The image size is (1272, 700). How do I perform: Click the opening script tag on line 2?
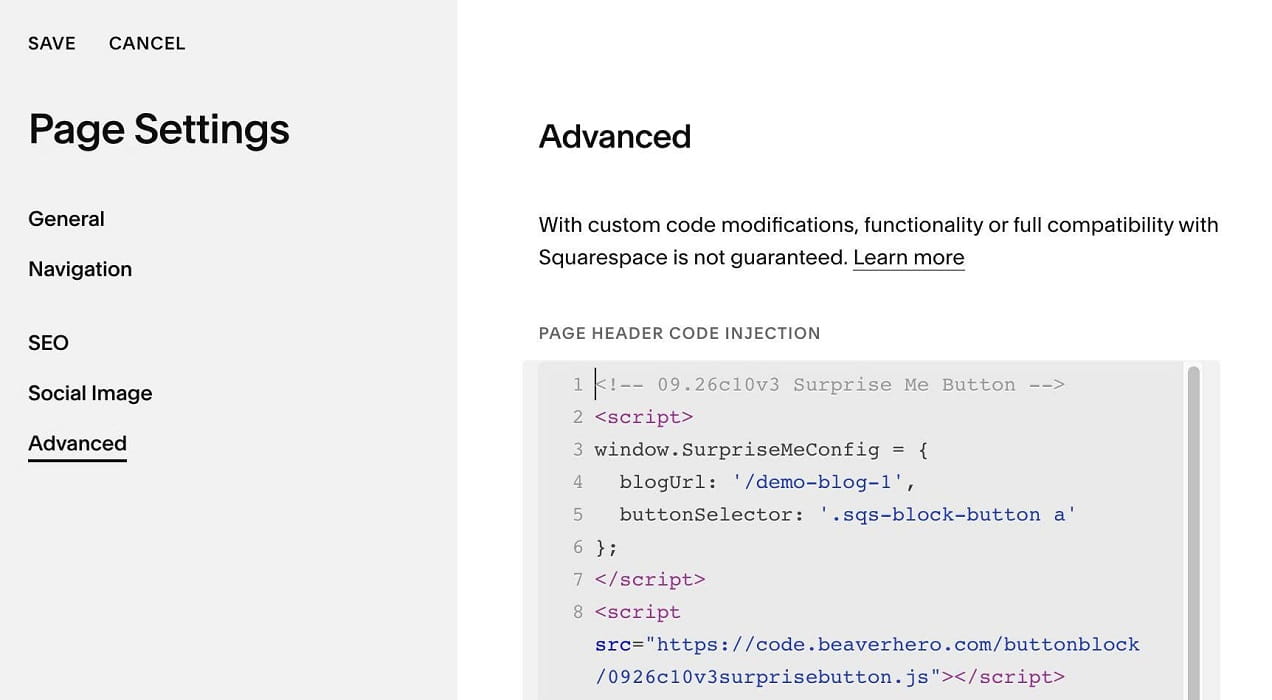point(644,417)
